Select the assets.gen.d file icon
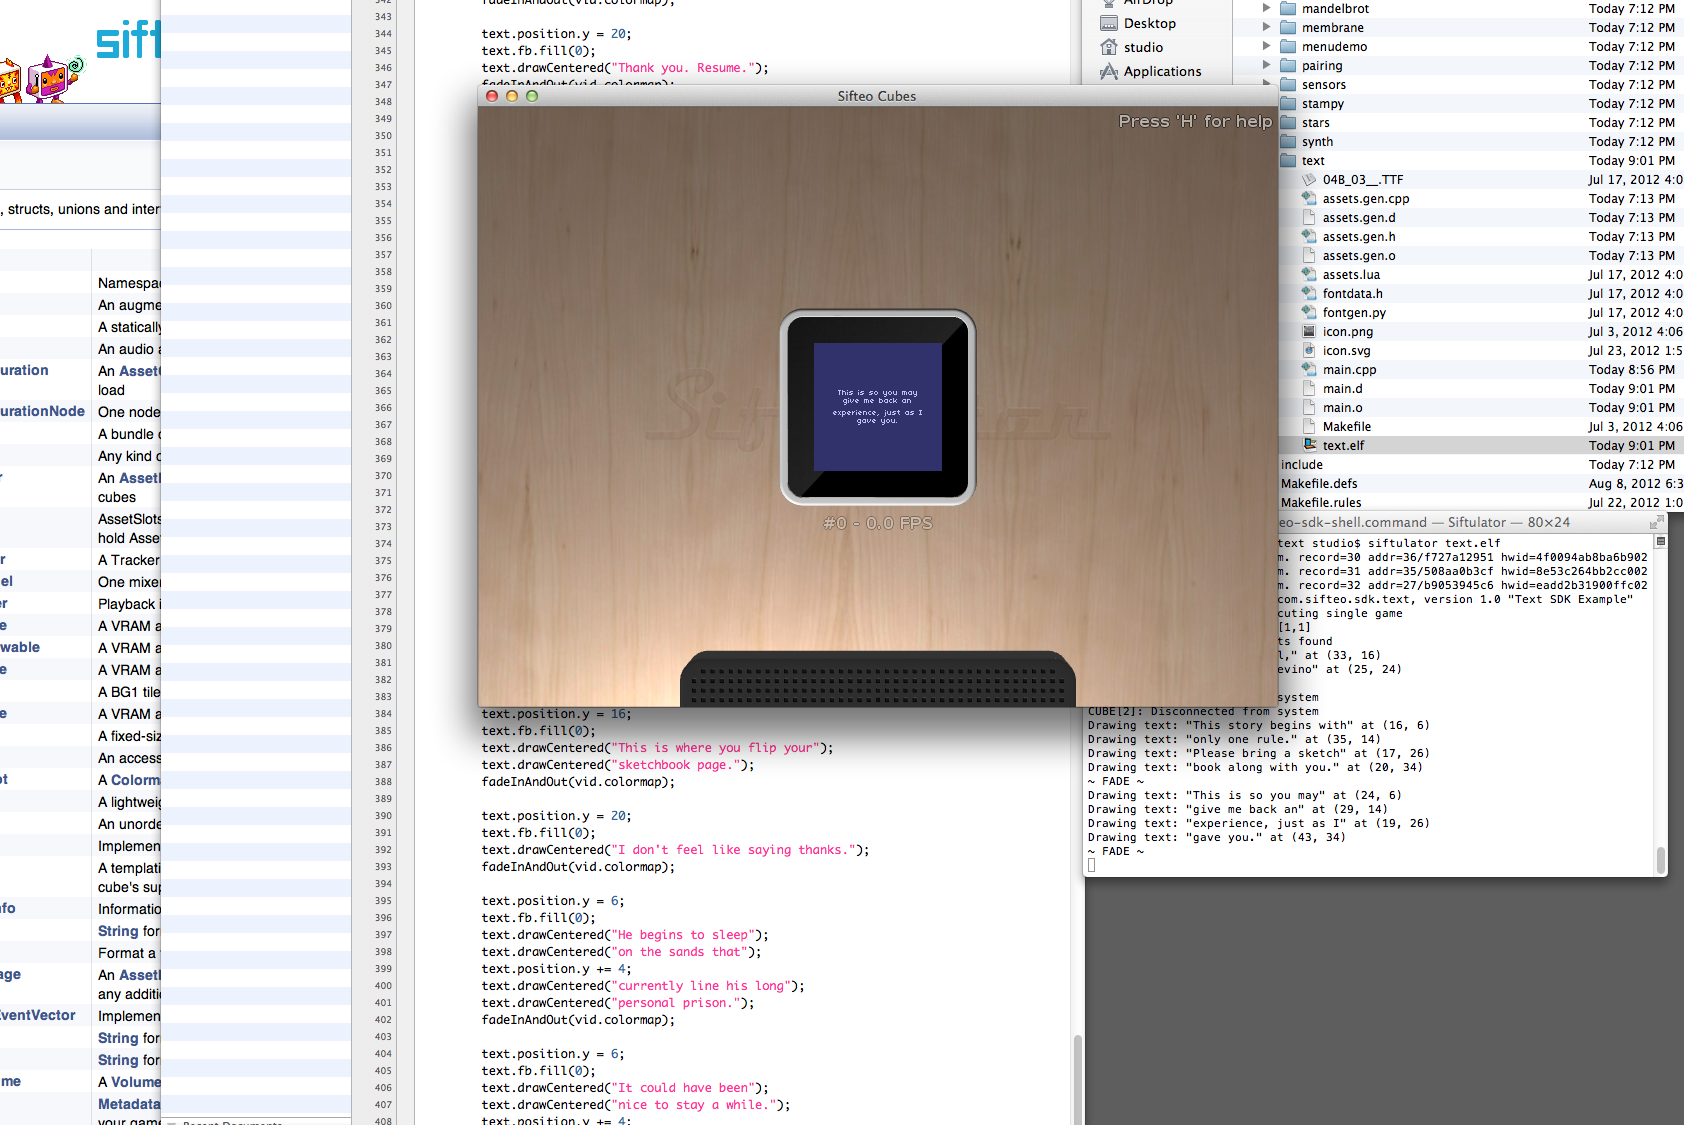Screen dimensions: 1684x1125 (x=1309, y=217)
